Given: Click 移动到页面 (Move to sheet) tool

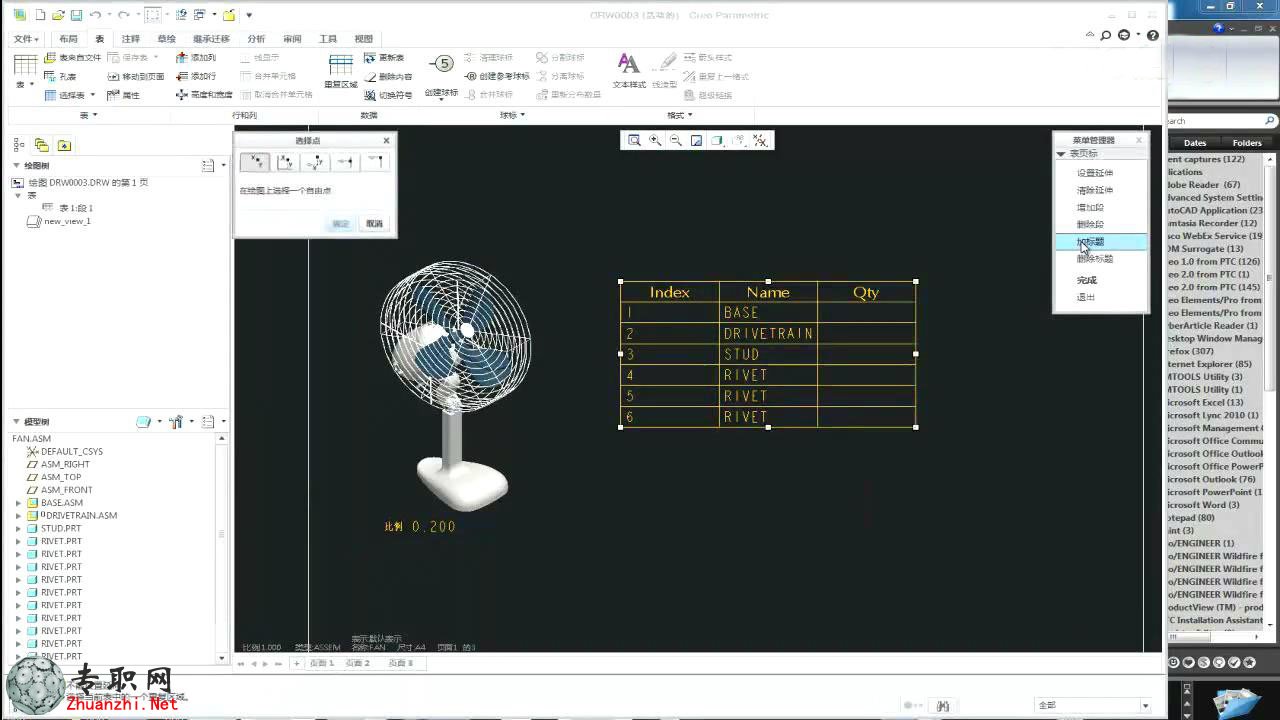Looking at the screenshot, I should 136,76.
